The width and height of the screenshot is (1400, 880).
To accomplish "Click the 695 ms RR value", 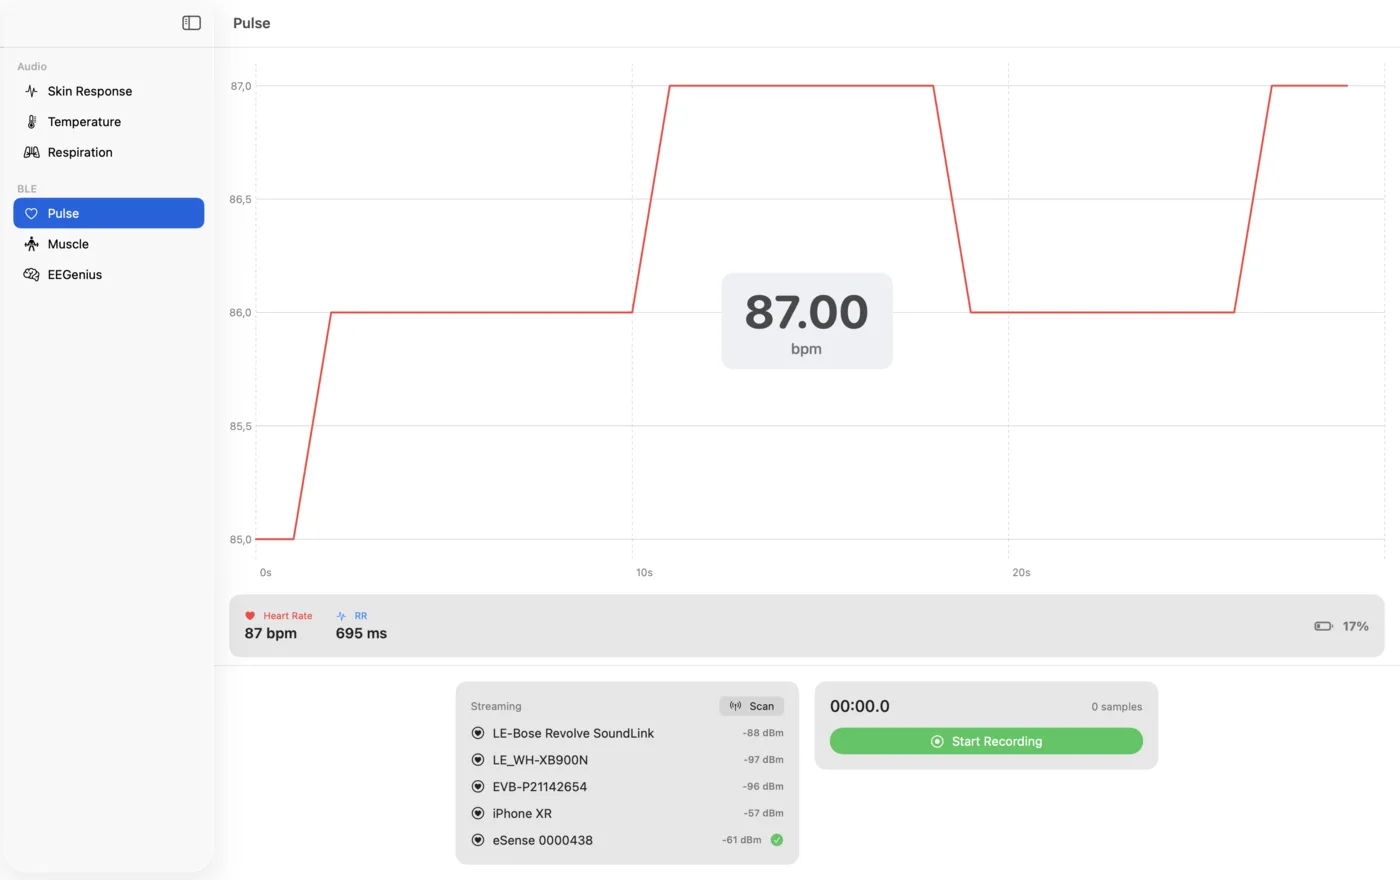I will point(361,633).
